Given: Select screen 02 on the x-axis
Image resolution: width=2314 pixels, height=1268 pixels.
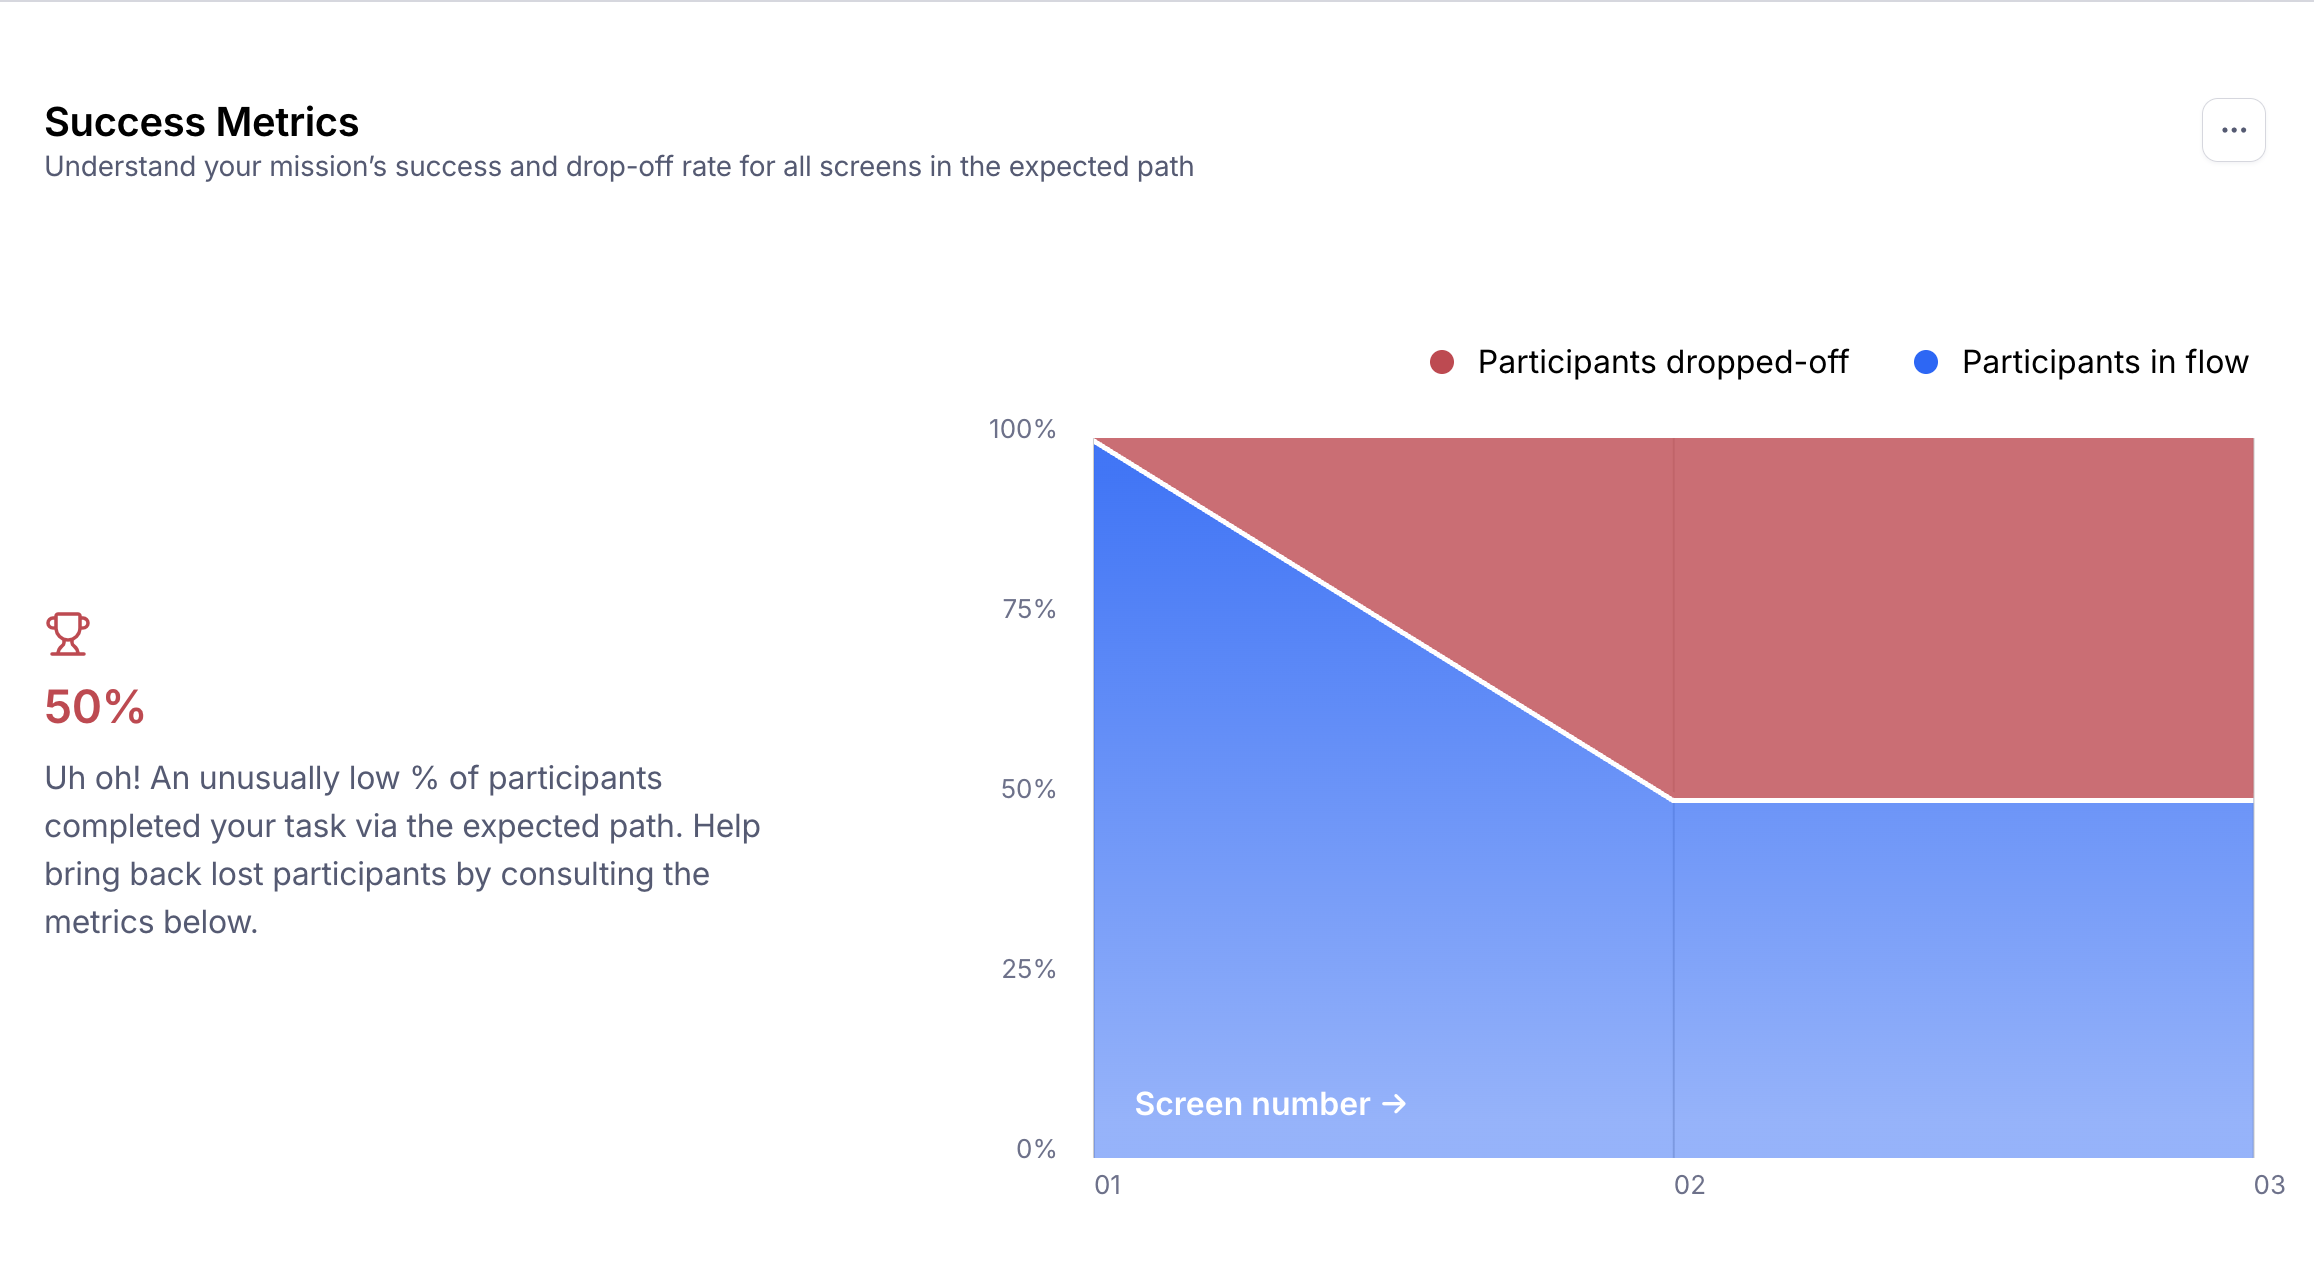Looking at the screenshot, I should click(x=1689, y=1185).
